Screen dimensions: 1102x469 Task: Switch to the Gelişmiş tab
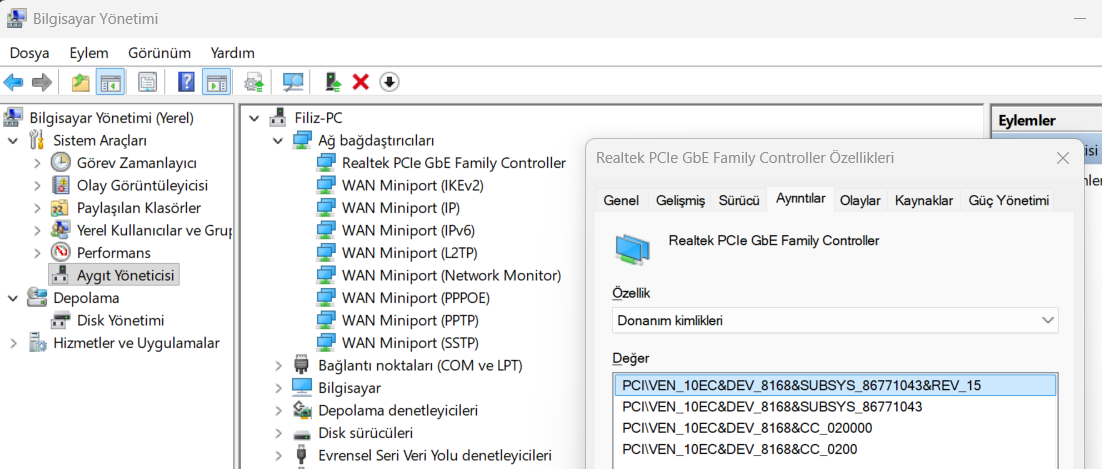680,200
